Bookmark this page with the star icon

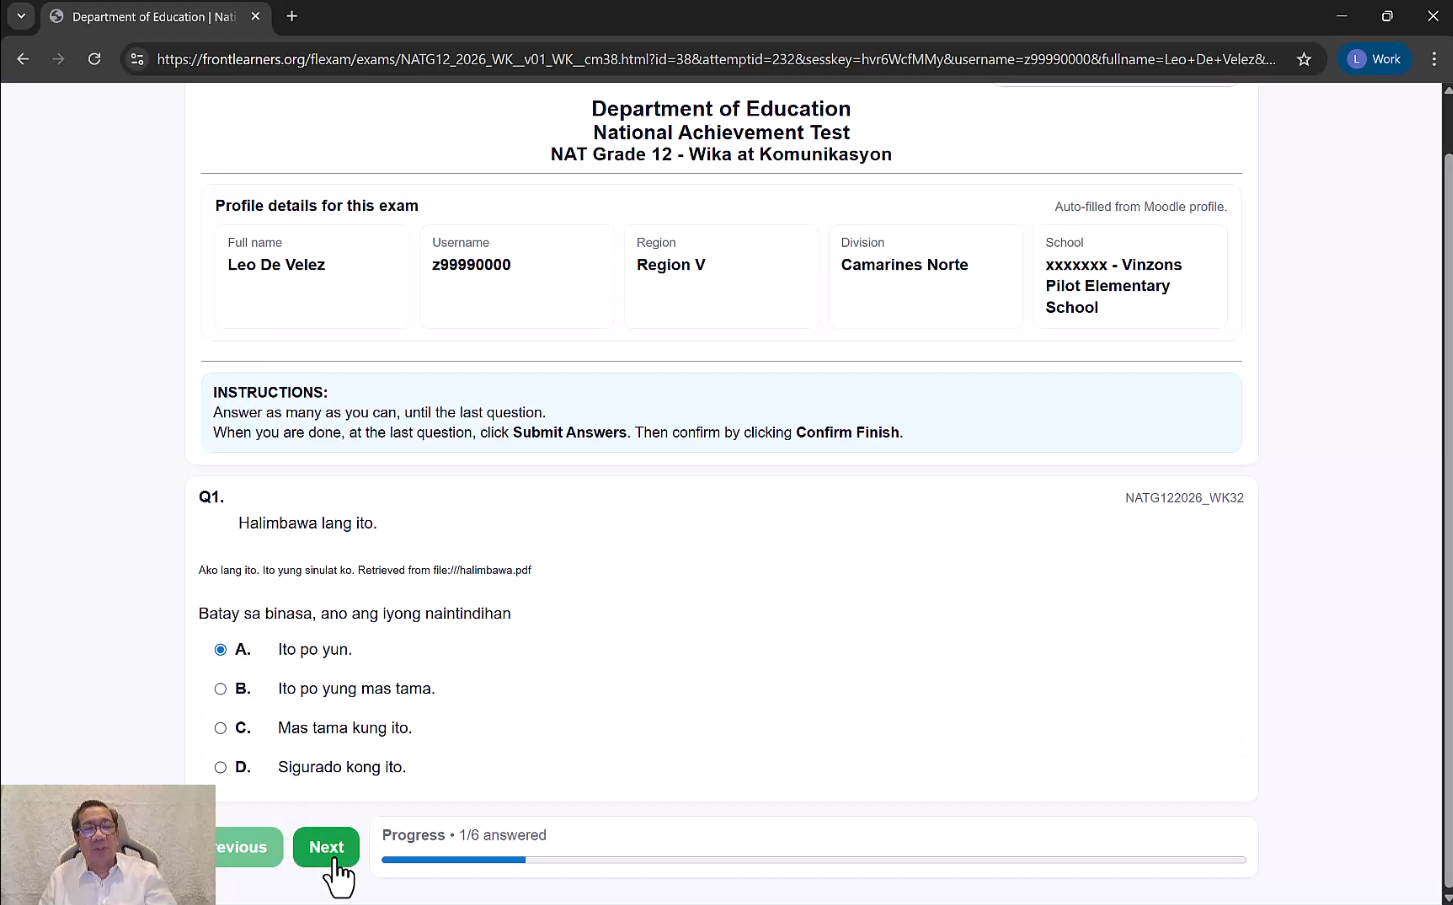(1304, 59)
